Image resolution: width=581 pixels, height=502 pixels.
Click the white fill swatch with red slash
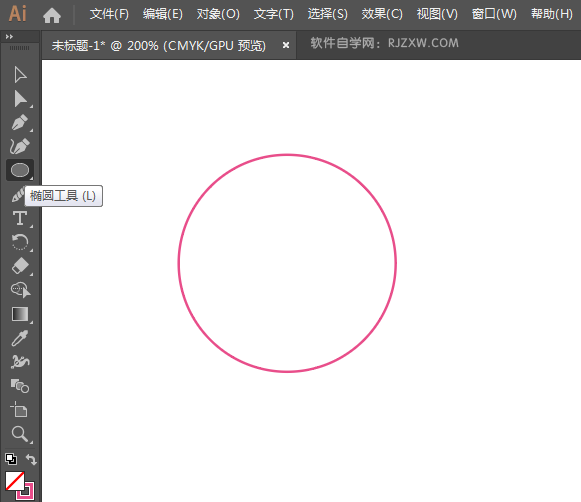15,481
